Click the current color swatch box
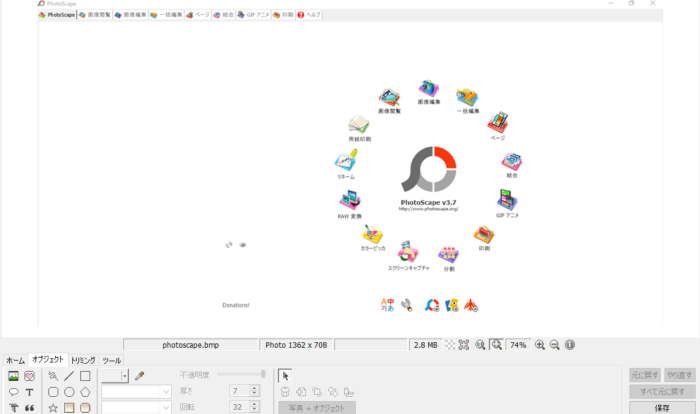700x414 pixels. click(x=112, y=376)
